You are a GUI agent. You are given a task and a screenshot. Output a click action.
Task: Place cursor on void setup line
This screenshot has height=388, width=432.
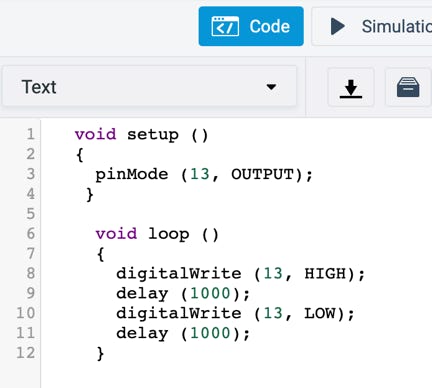(x=141, y=135)
